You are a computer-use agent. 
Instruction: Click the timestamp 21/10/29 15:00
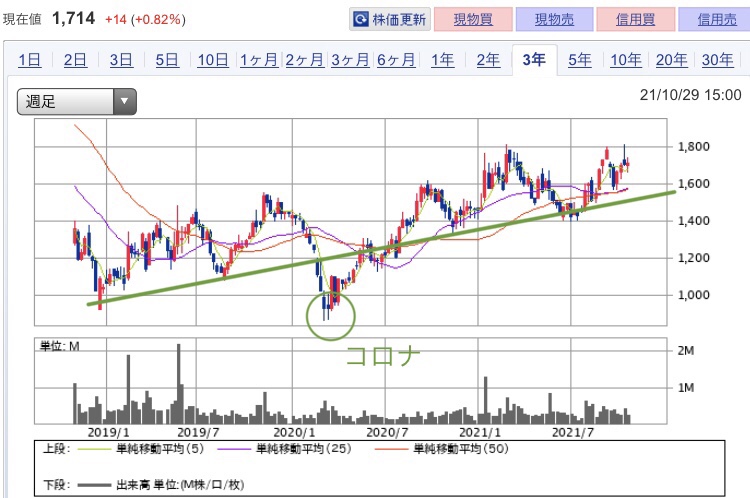coord(690,95)
